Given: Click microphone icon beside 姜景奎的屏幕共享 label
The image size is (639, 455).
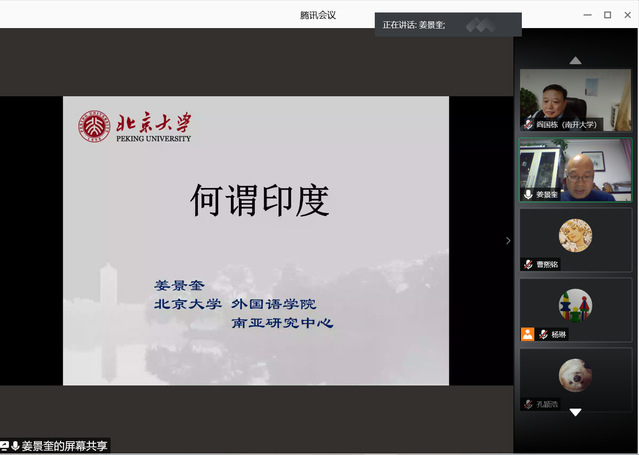Looking at the screenshot, I should pyautogui.click(x=16, y=446).
